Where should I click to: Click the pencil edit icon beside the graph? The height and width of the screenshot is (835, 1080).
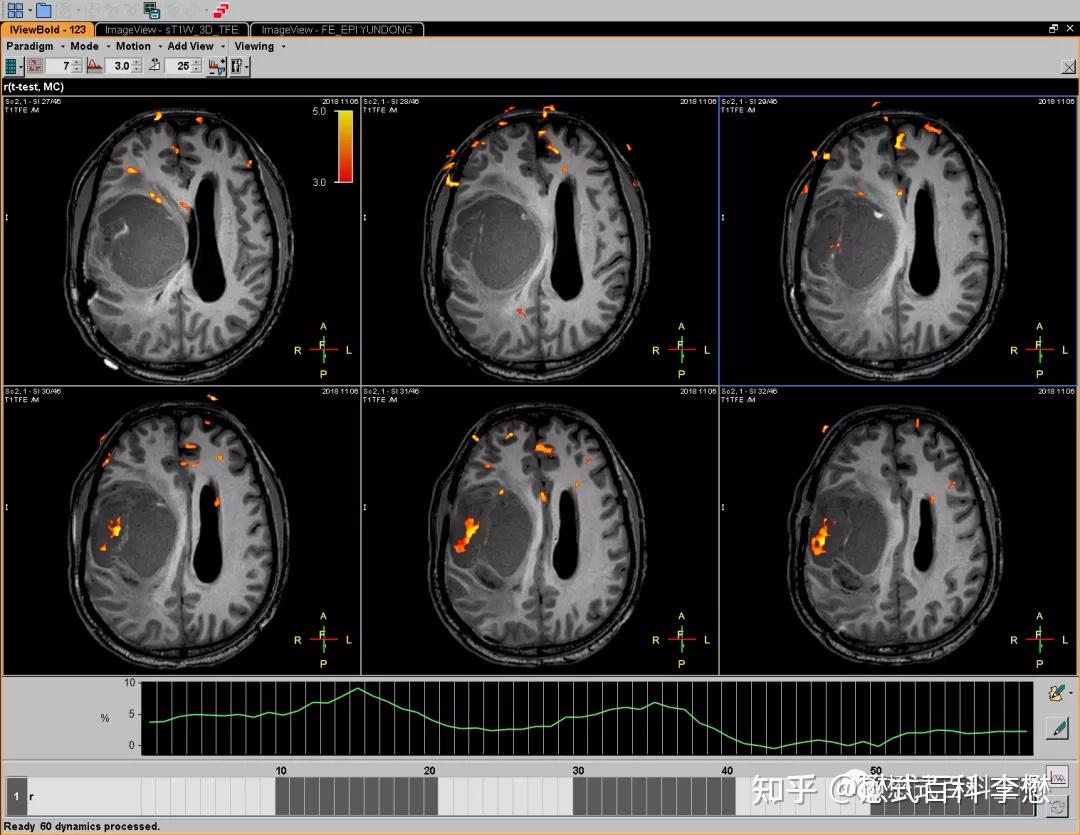coord(1056,728)
